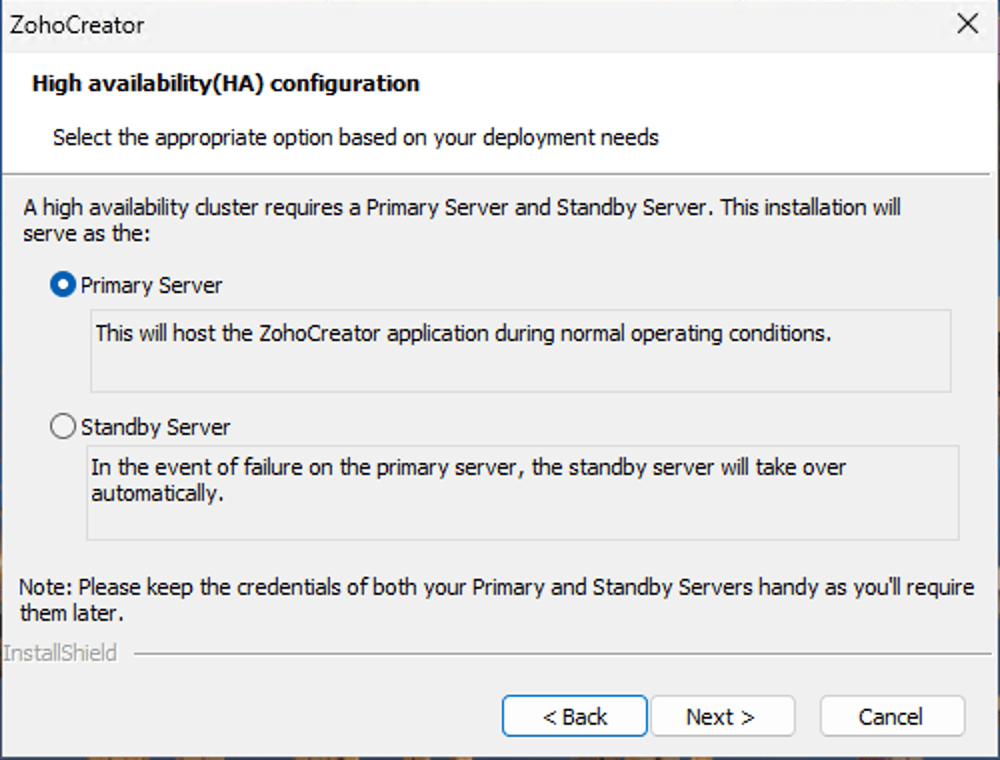
Task: Click the InstallShield label
Action: point(60,654)
